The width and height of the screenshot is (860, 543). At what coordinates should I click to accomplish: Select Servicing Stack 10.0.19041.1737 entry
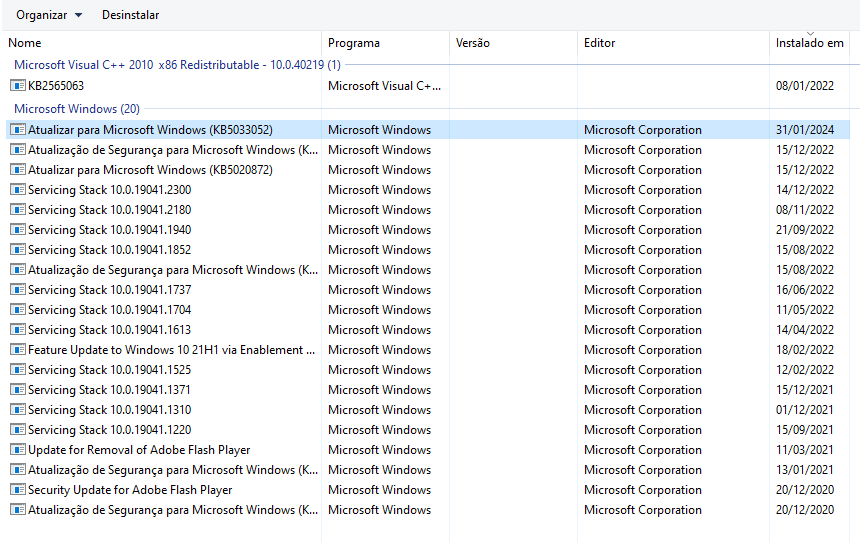110,290
